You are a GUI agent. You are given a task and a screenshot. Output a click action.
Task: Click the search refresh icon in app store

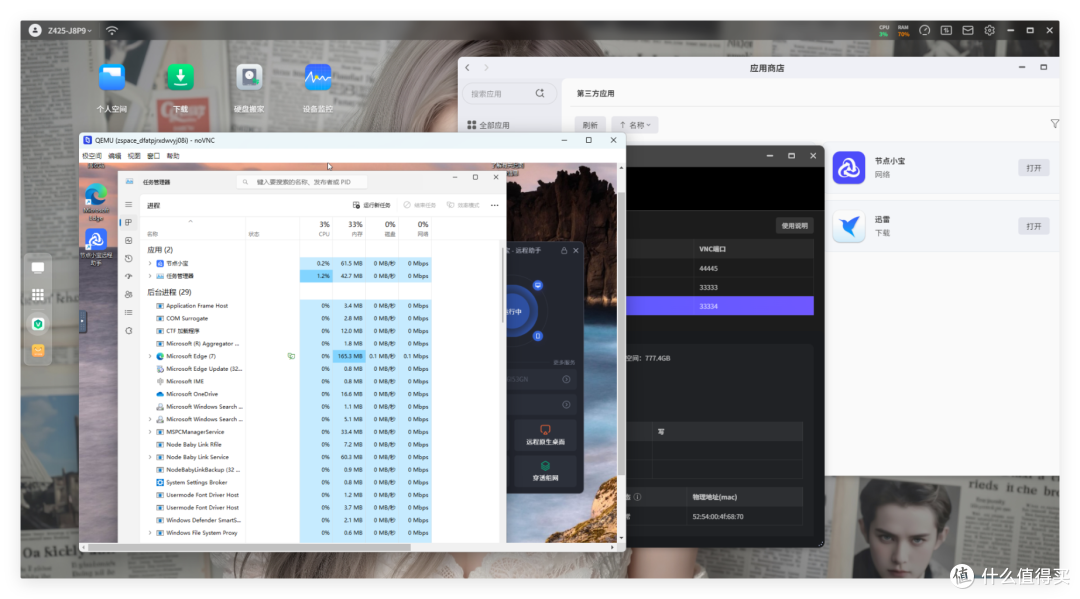tap(540, 93)
